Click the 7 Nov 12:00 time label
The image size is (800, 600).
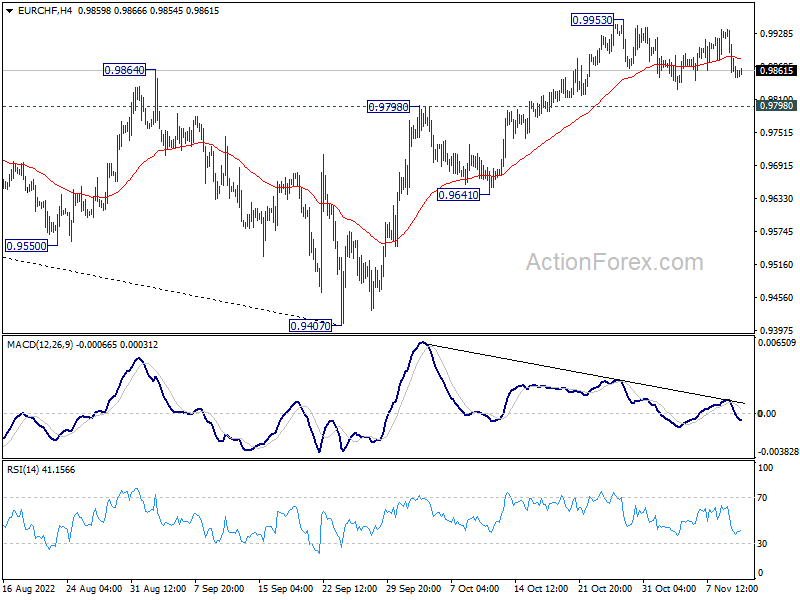pos(731,588)
